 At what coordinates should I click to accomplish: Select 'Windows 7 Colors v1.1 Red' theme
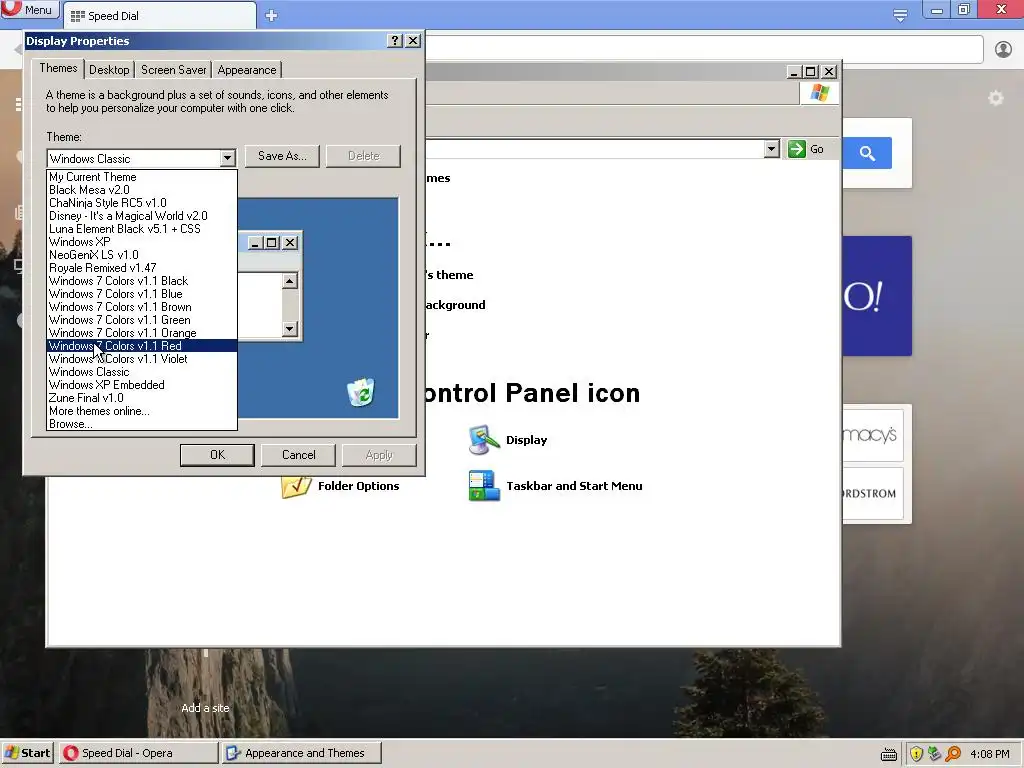click(x=142, y=345)
